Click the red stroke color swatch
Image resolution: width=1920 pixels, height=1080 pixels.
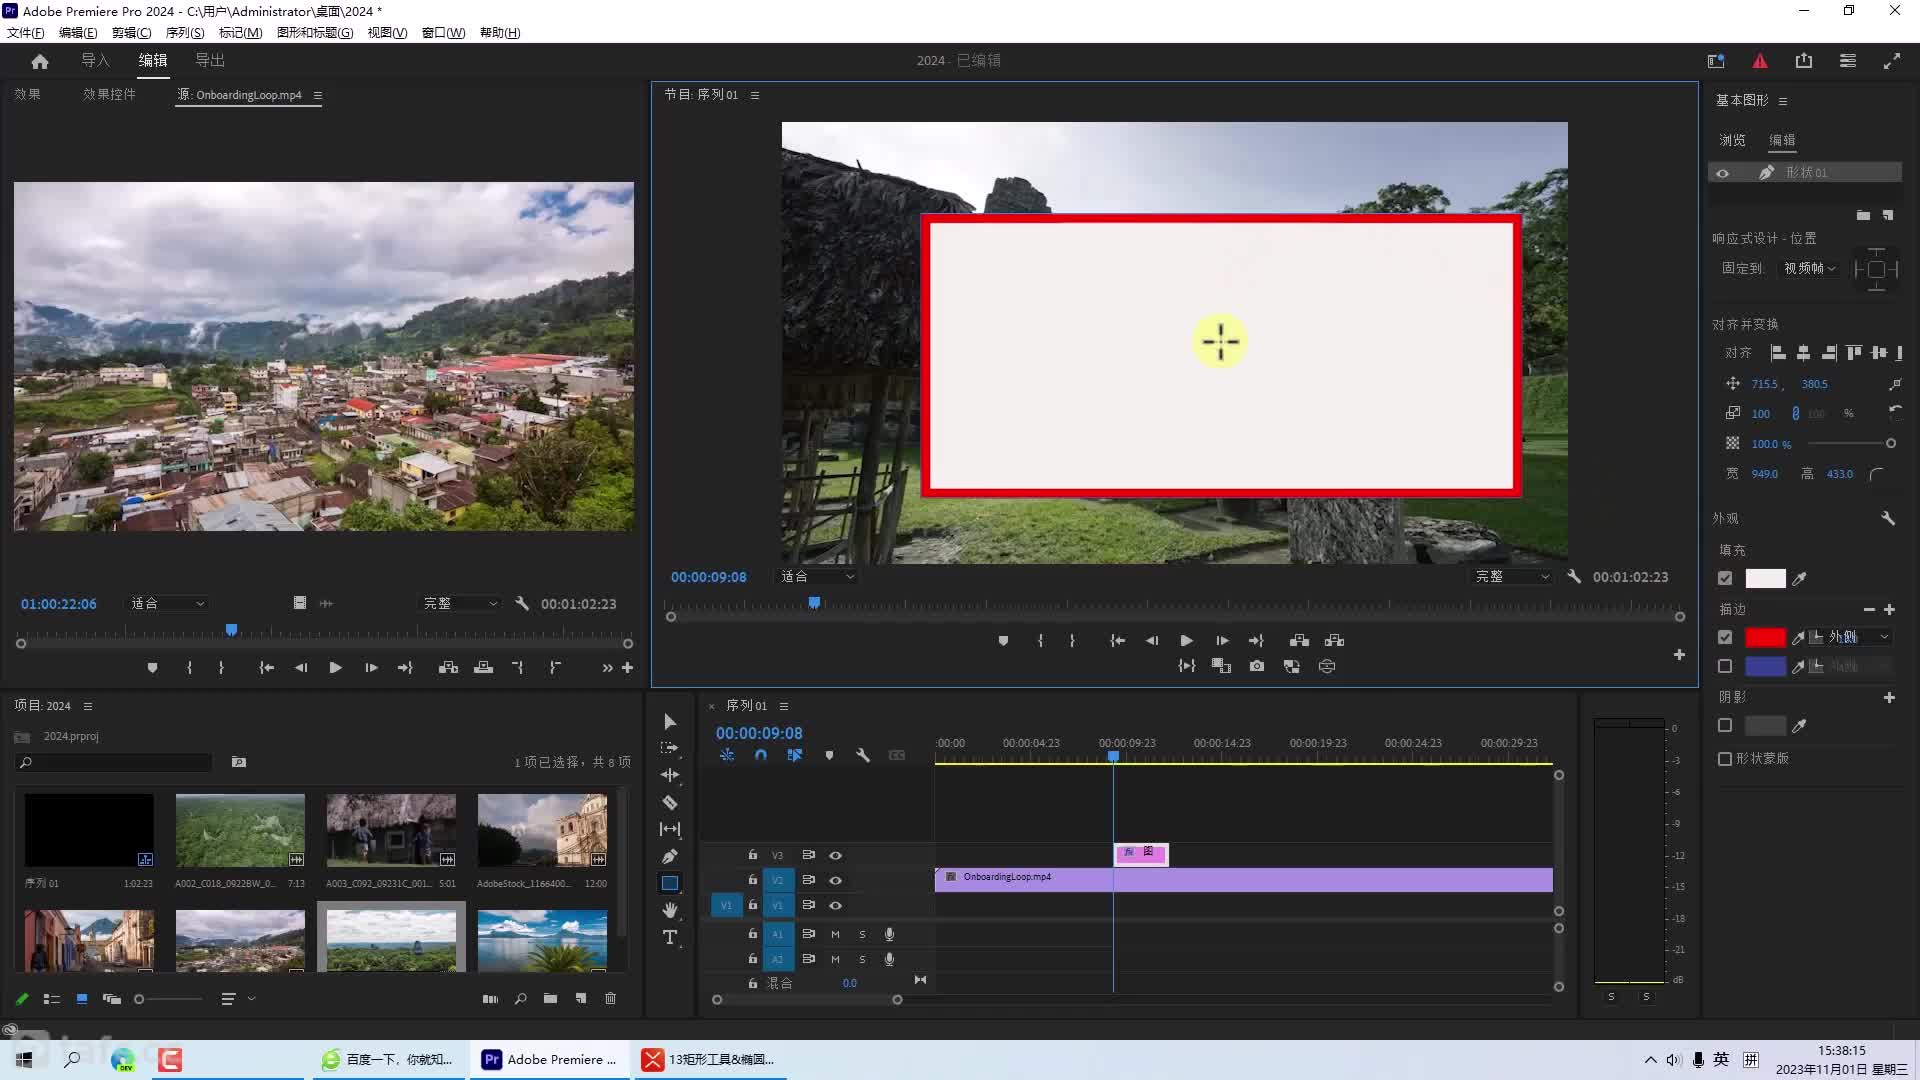click(x=1765, y=638)
